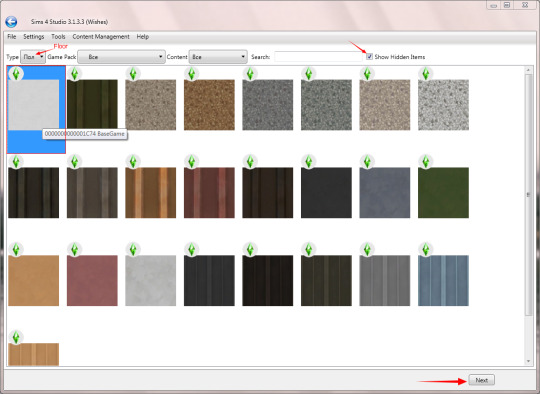Click plumbob icon on solid charcoal floor

click(x=309, y=162)
